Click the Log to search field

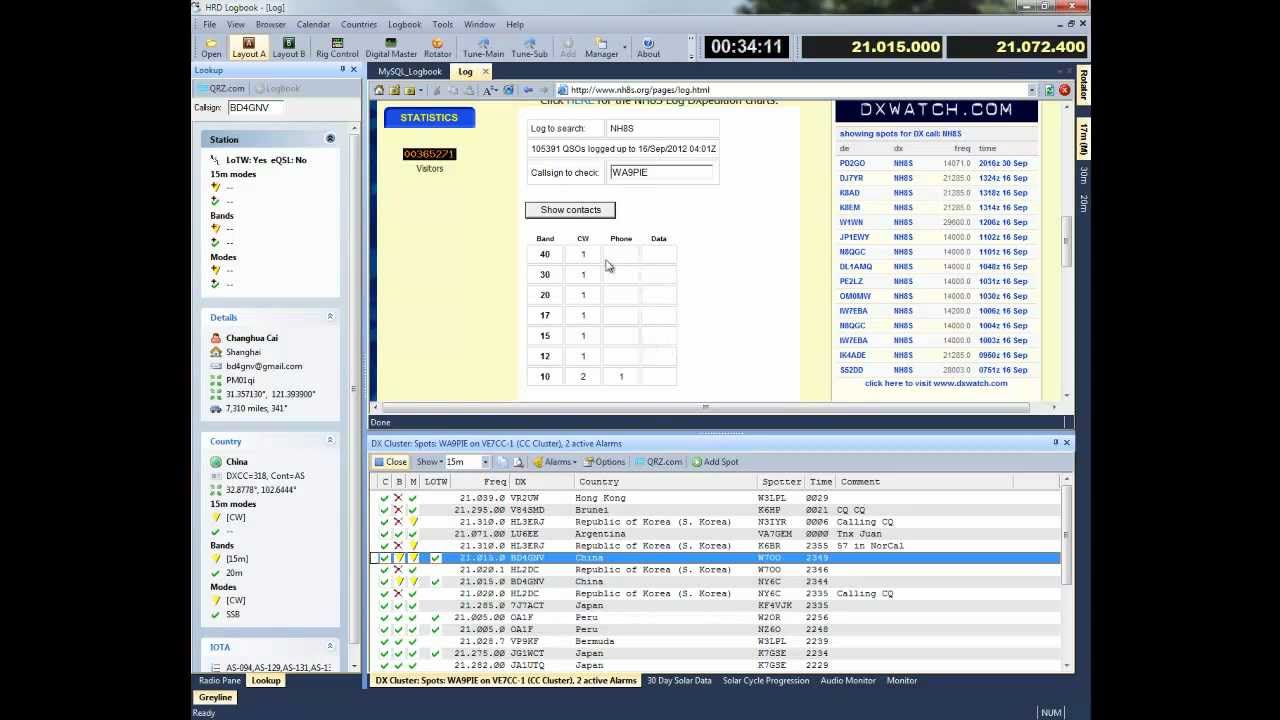(661, 128)
